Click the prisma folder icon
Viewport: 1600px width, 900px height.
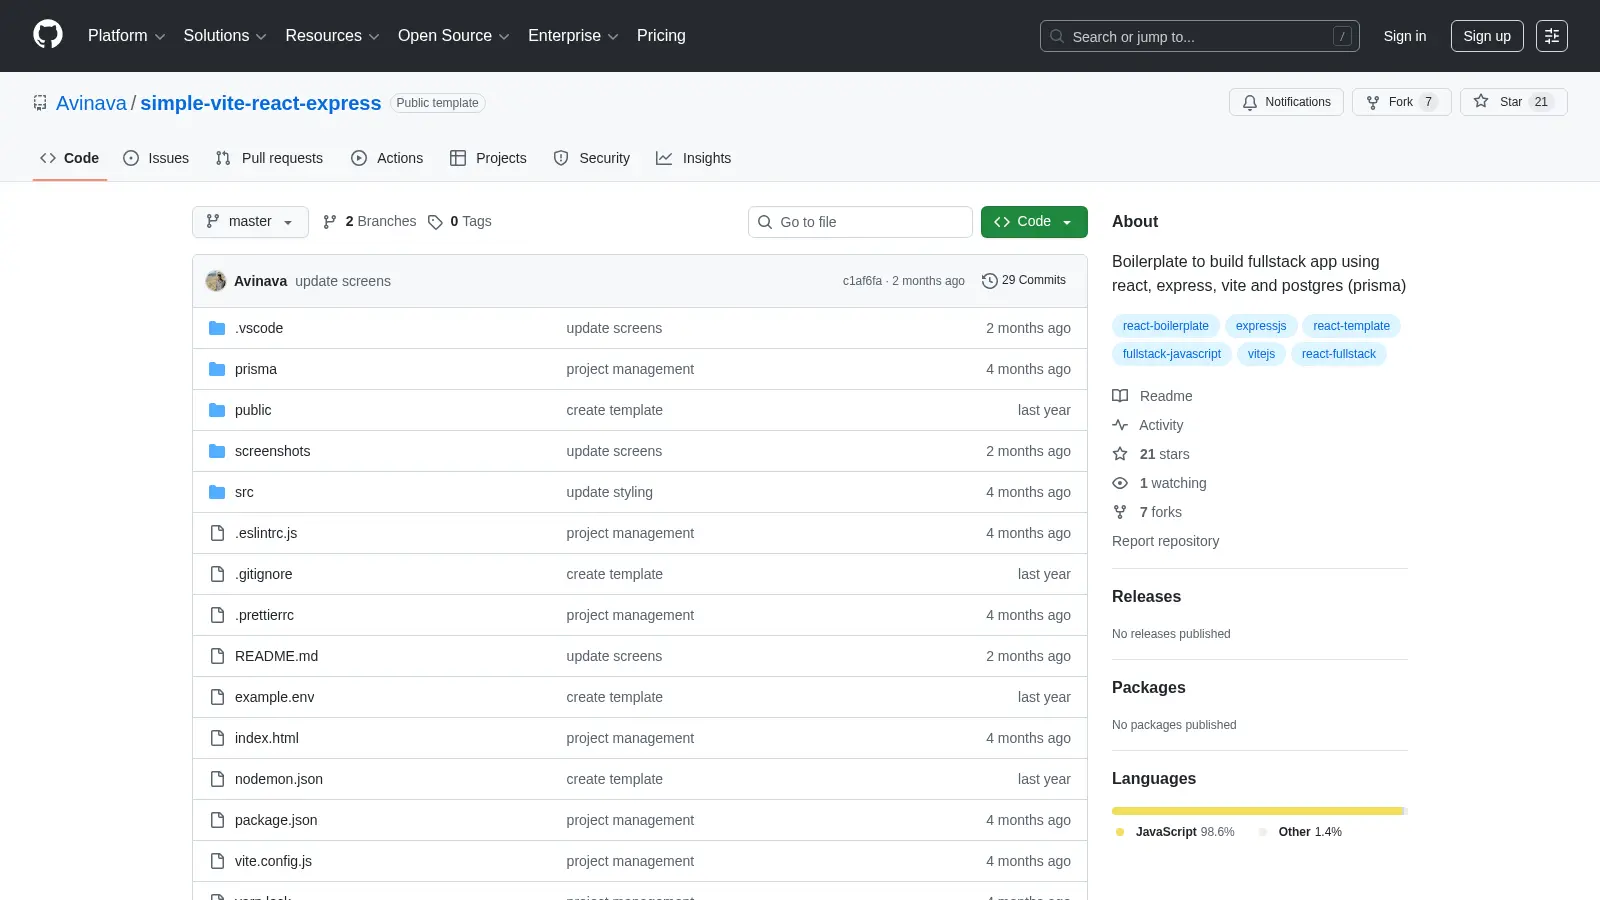(x=217, y=369)
